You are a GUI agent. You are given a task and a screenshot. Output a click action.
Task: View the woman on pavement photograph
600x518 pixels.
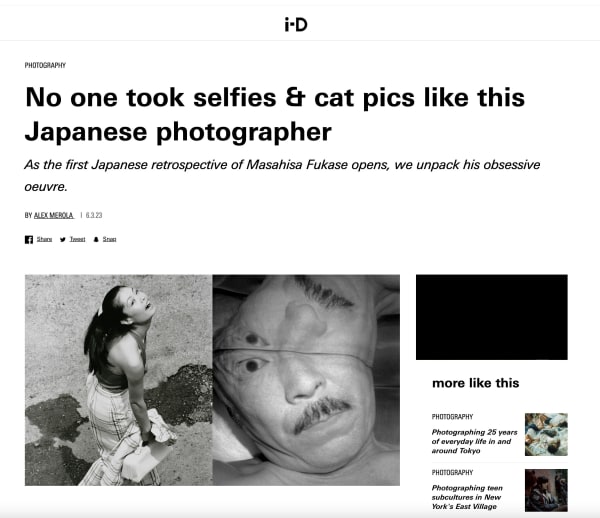point(119,380)
